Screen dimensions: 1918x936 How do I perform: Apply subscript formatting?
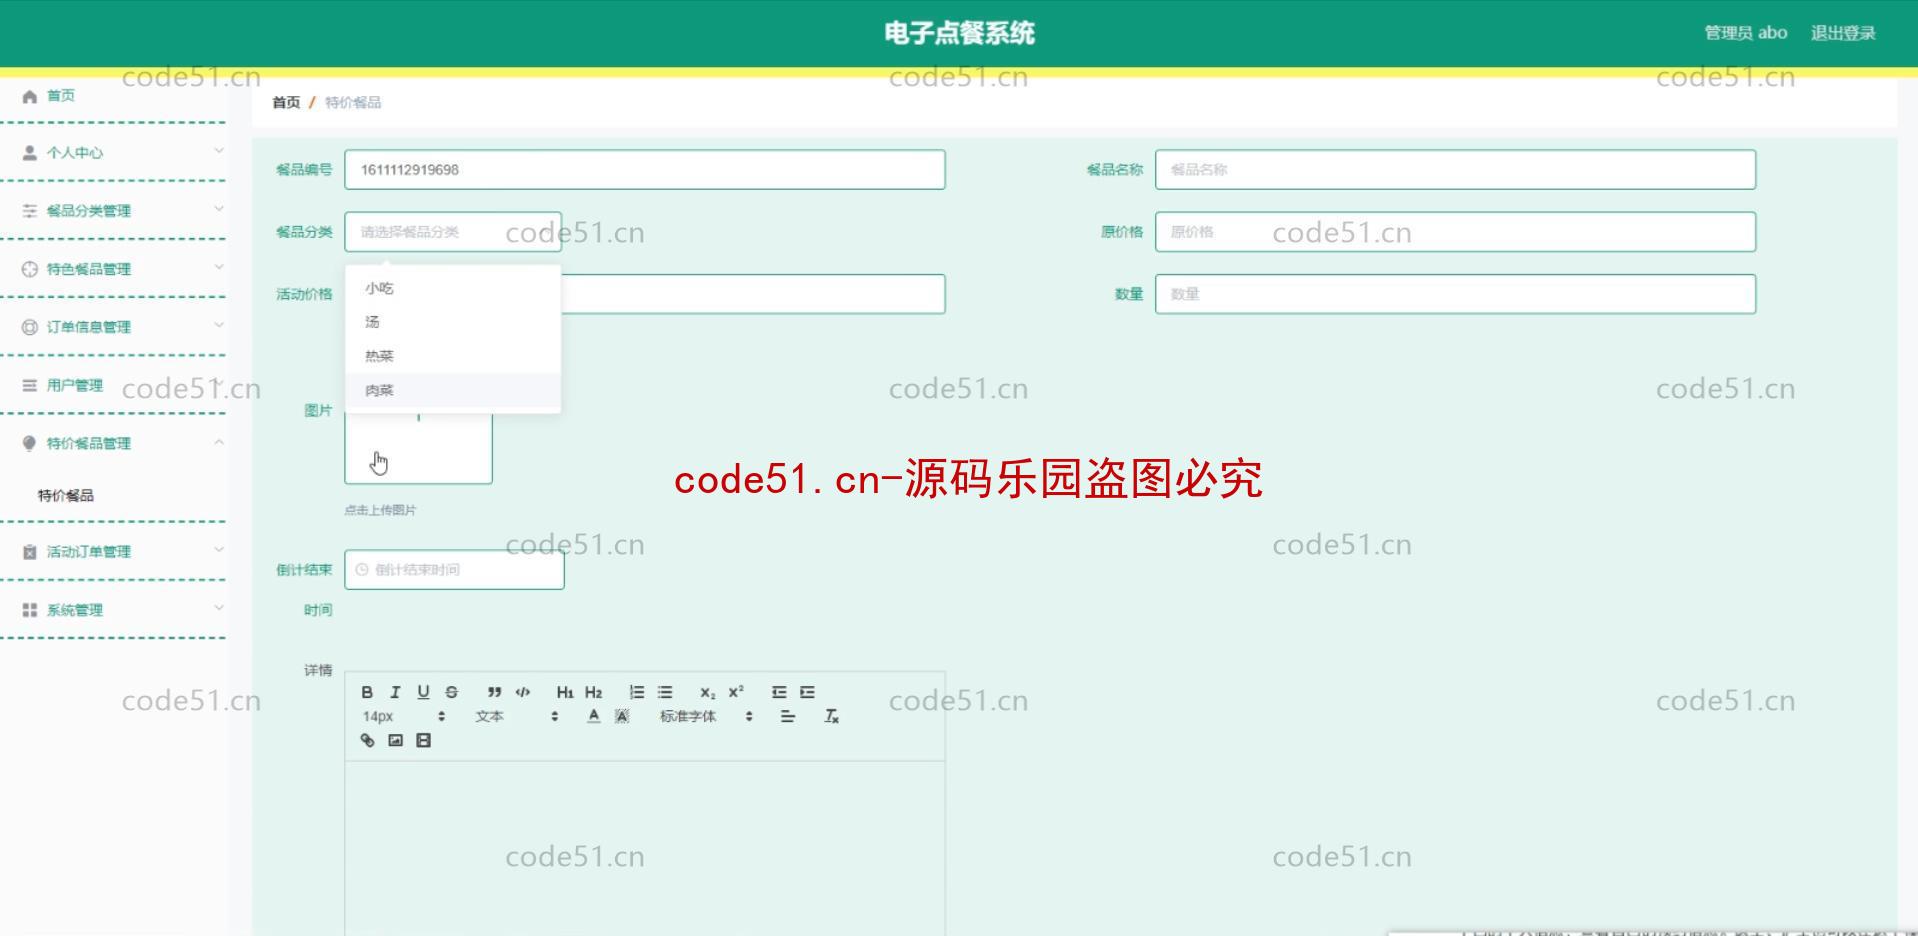708,692
